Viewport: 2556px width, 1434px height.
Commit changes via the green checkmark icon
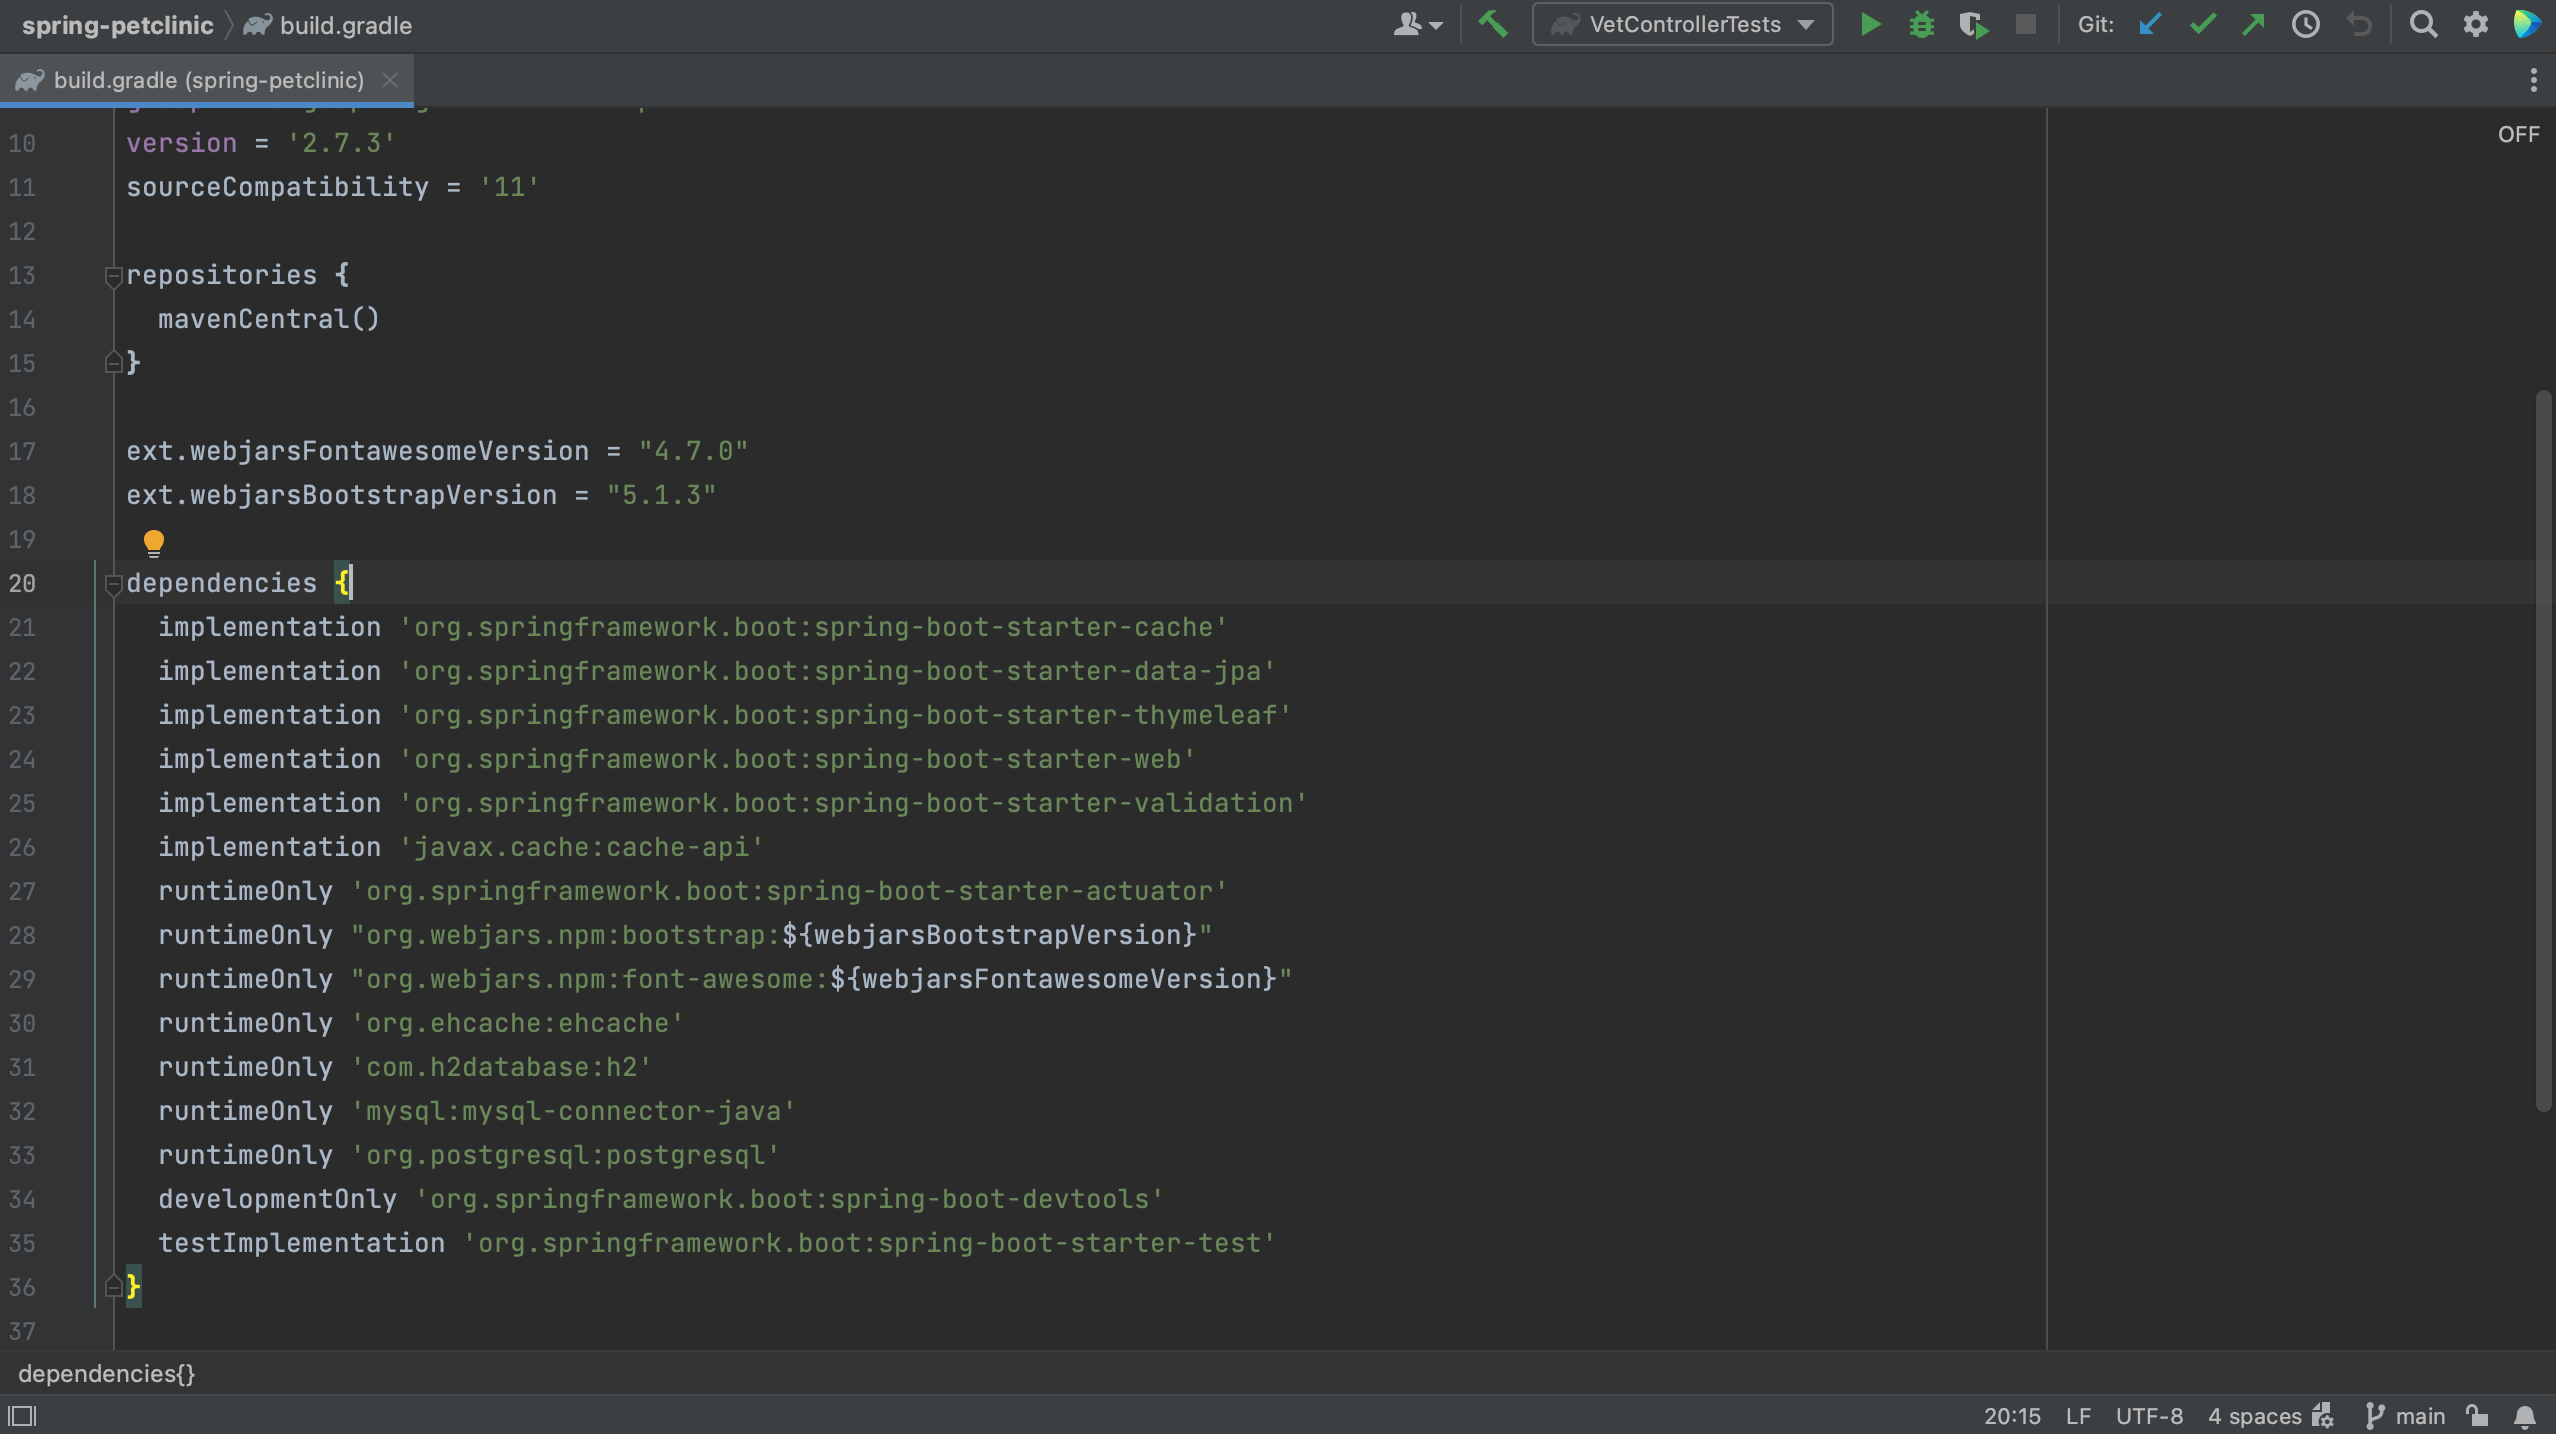tap(2202, 25)
